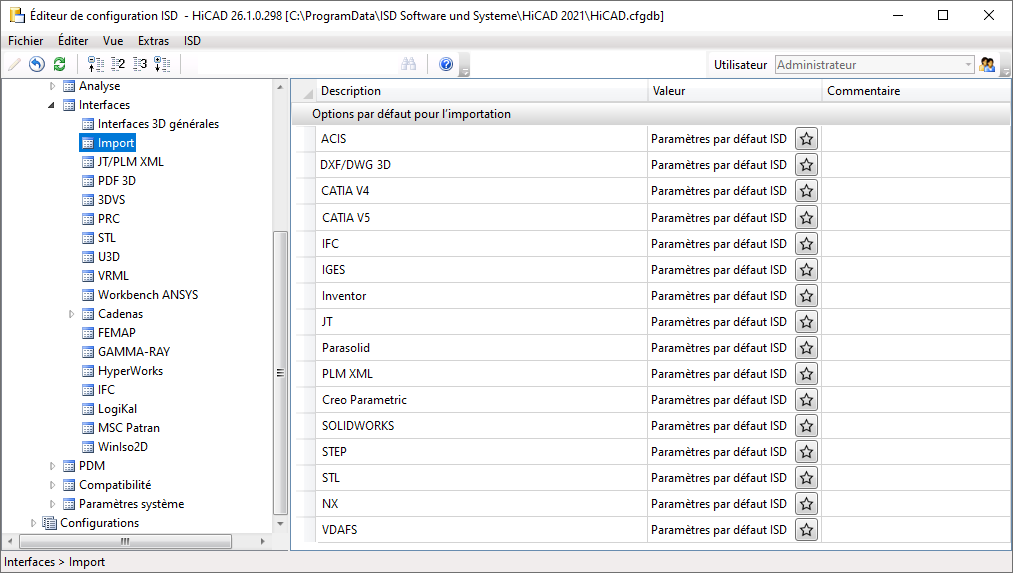The width and height of the screenshot is (1013, 573).
Task: Collapse tree levels with up-arrow icon
Action: coord(96,64)
